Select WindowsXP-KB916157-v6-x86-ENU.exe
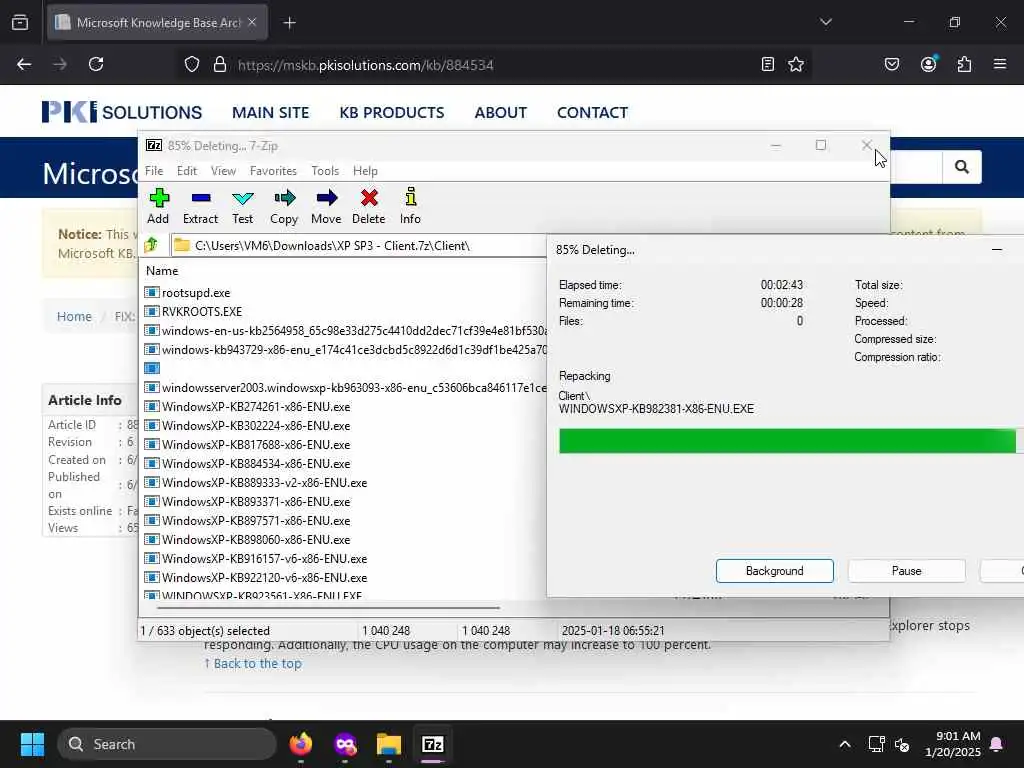Screen dimensions: 1024x768 click(x=264, y=559)
